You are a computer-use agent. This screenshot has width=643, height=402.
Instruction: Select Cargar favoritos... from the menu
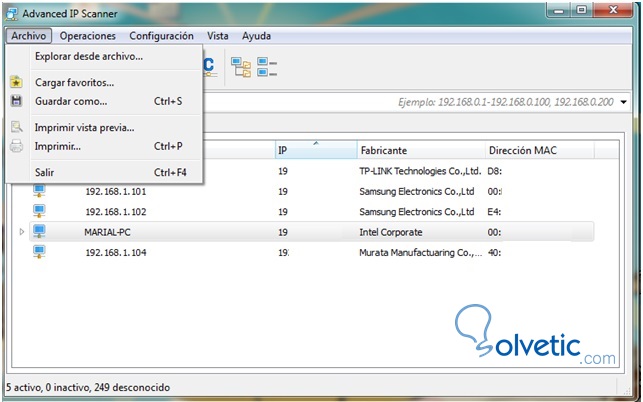click(105, 82)
